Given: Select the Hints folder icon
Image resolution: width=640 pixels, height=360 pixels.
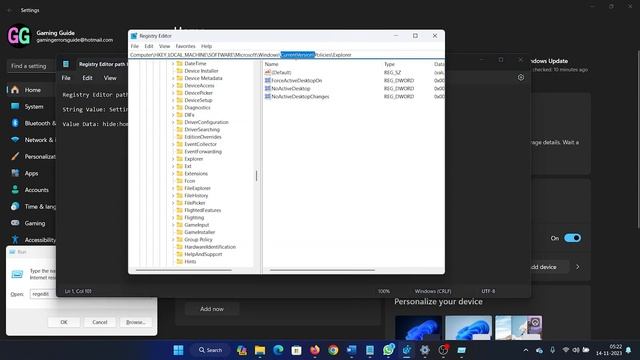Looking at the screenshot, I should tap(180, 262).
